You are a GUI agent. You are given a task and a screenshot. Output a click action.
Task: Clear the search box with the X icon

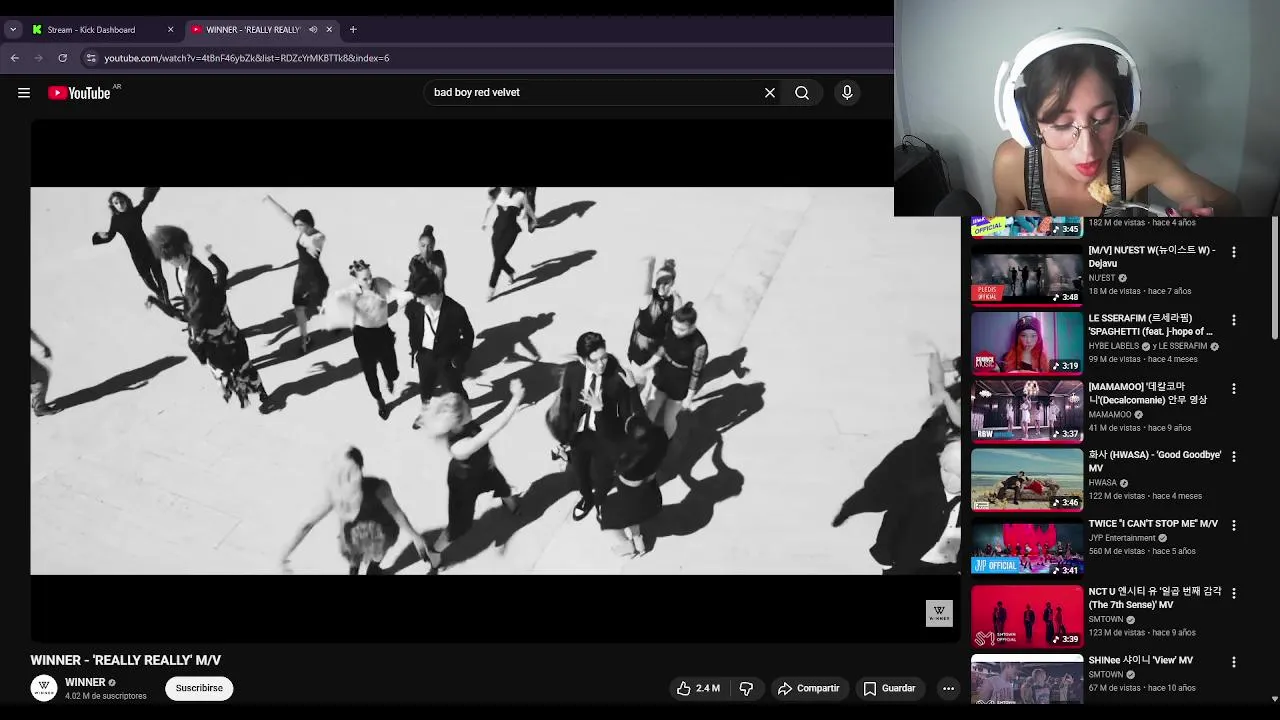pyautogui.click(x=770, y=93)
